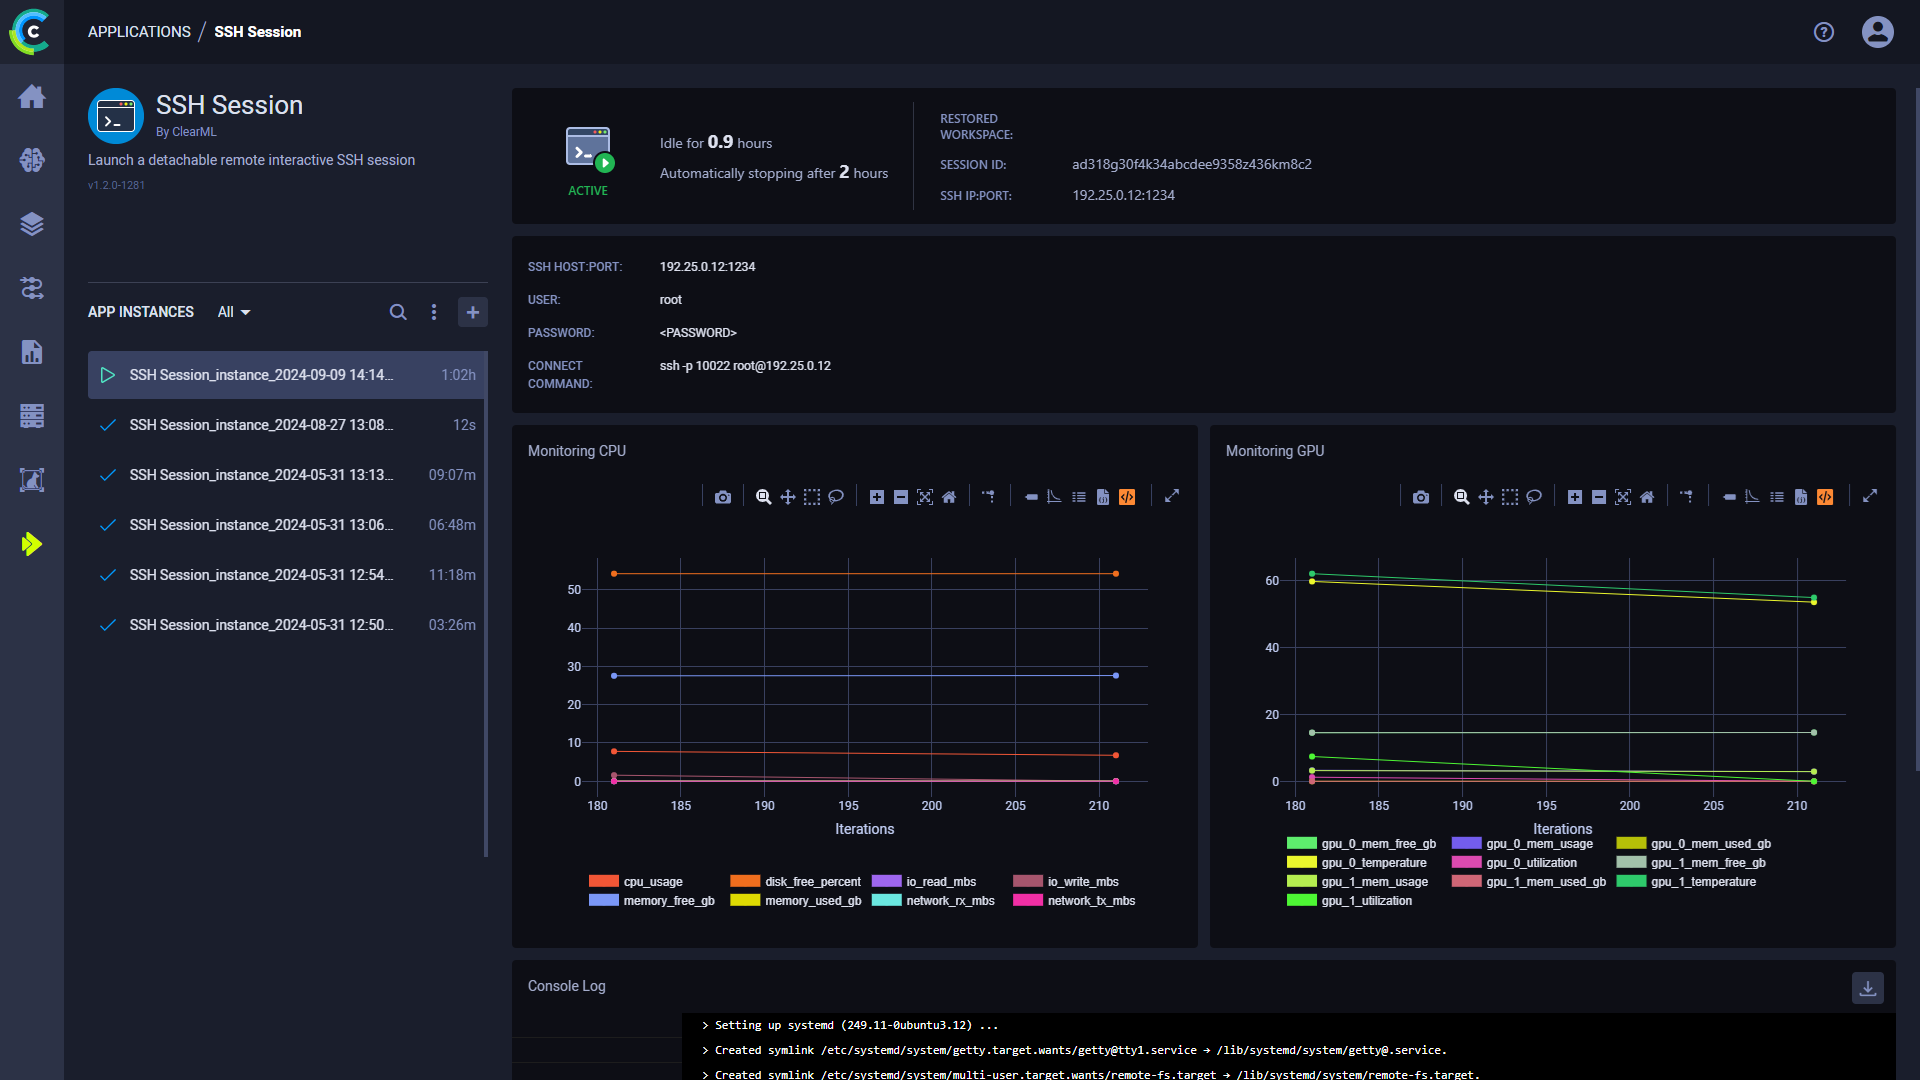Hide the cpu_usage series via its legend
The height and width of the screenshot is (1080, 1920).
652,881
